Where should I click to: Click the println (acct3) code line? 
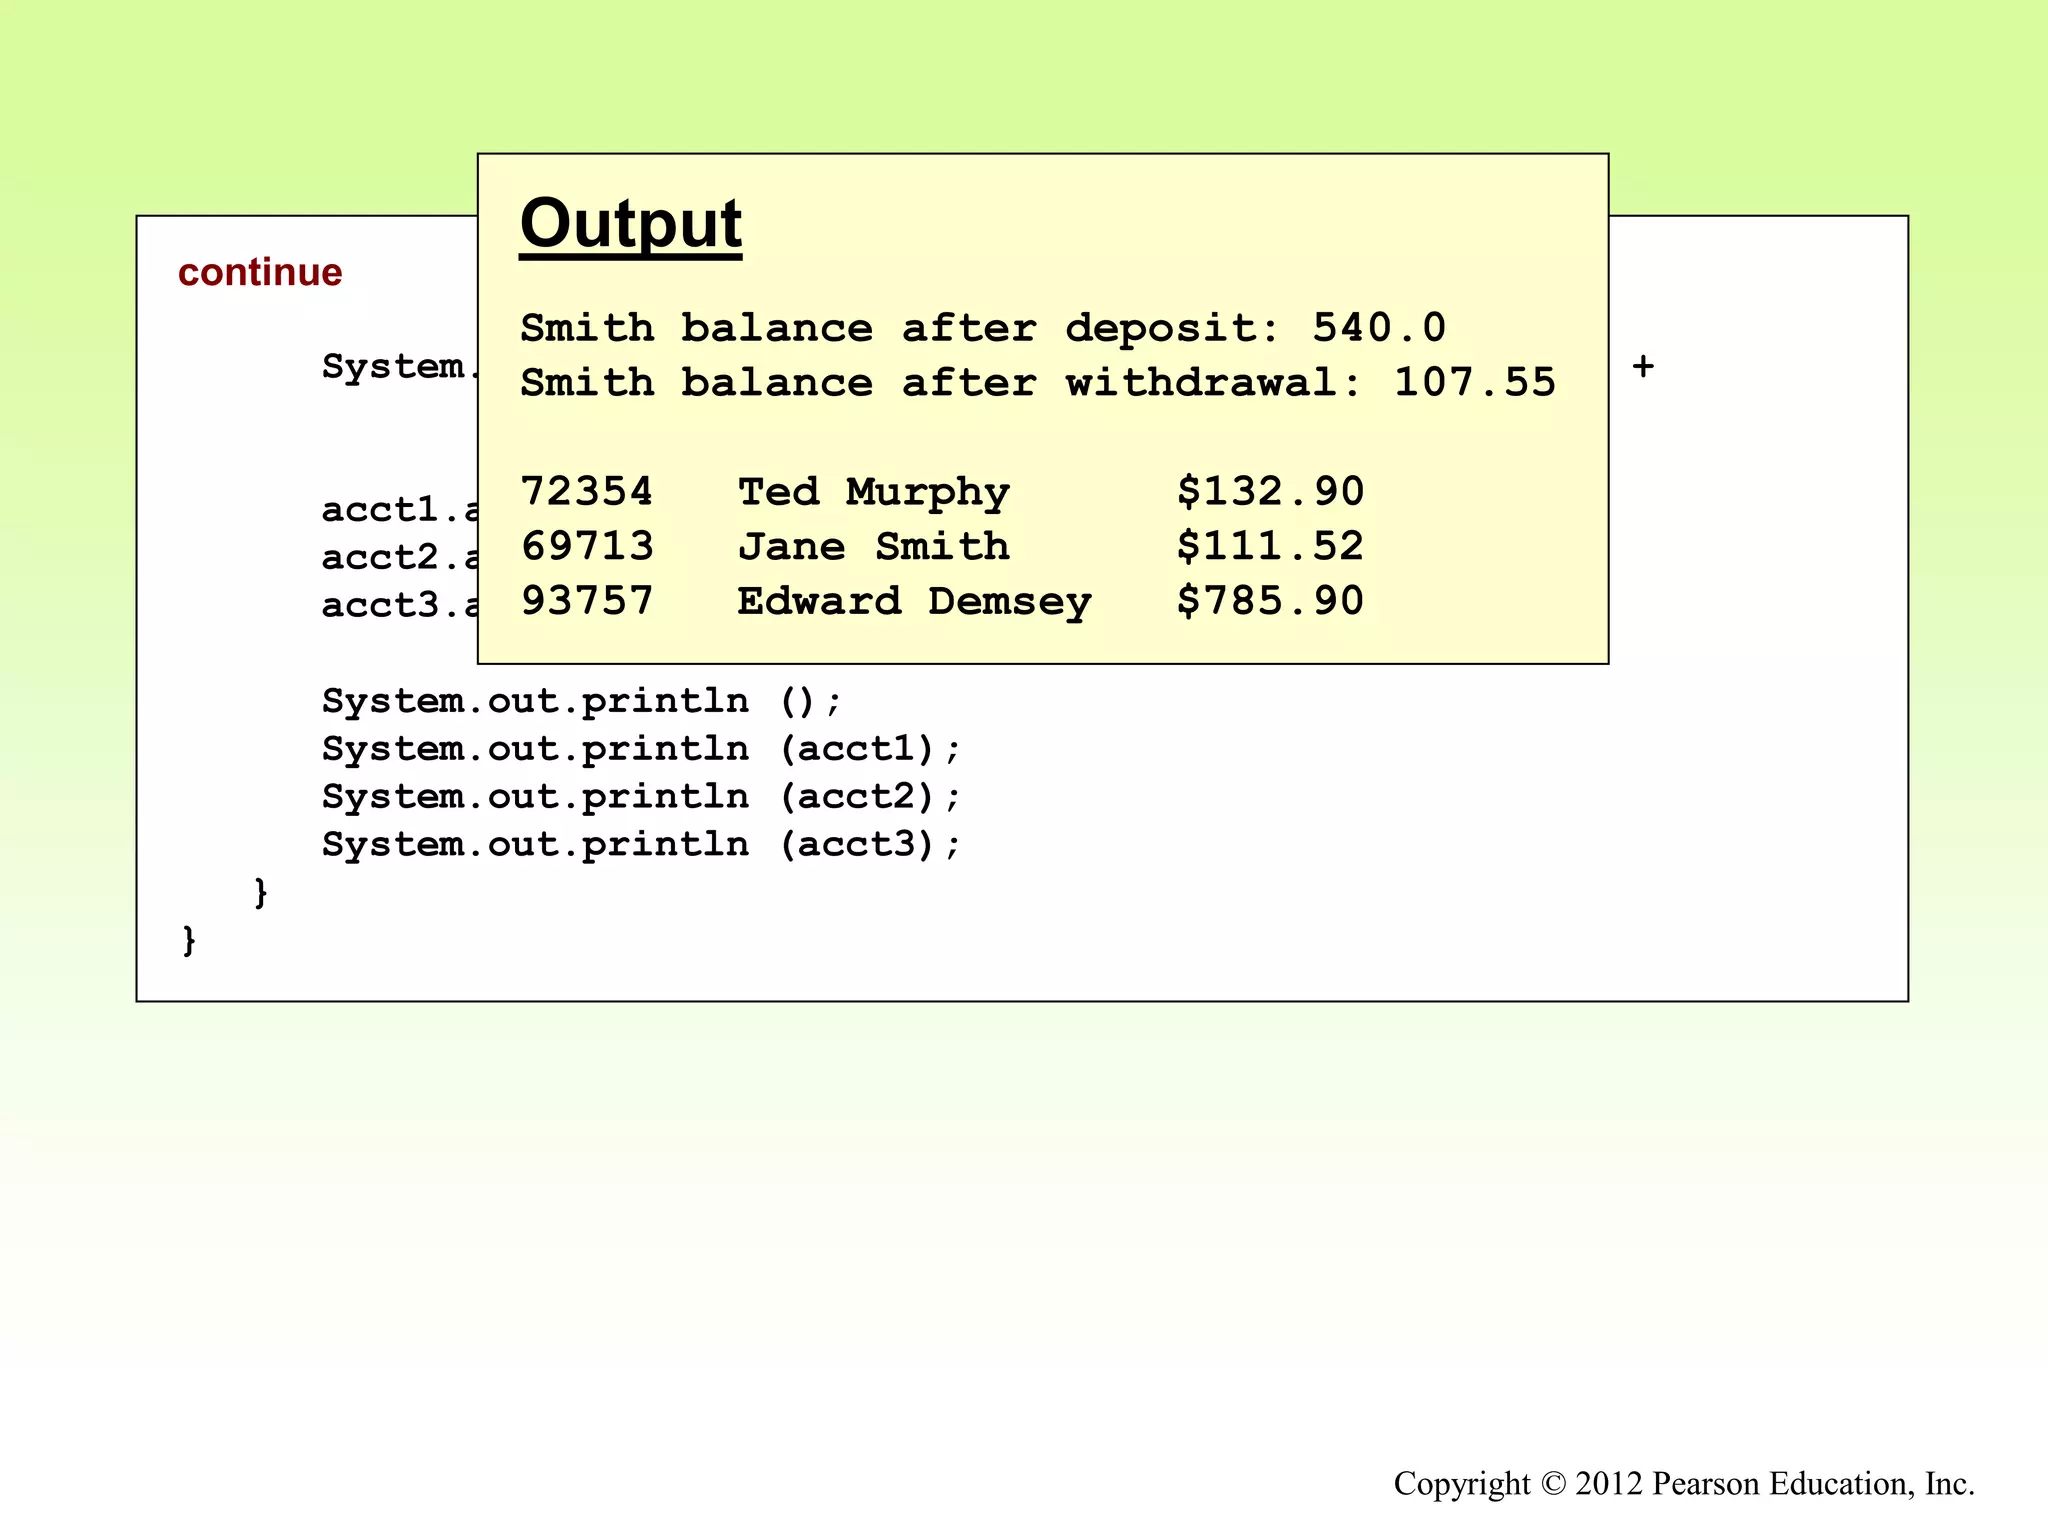[x=640, y=845]
